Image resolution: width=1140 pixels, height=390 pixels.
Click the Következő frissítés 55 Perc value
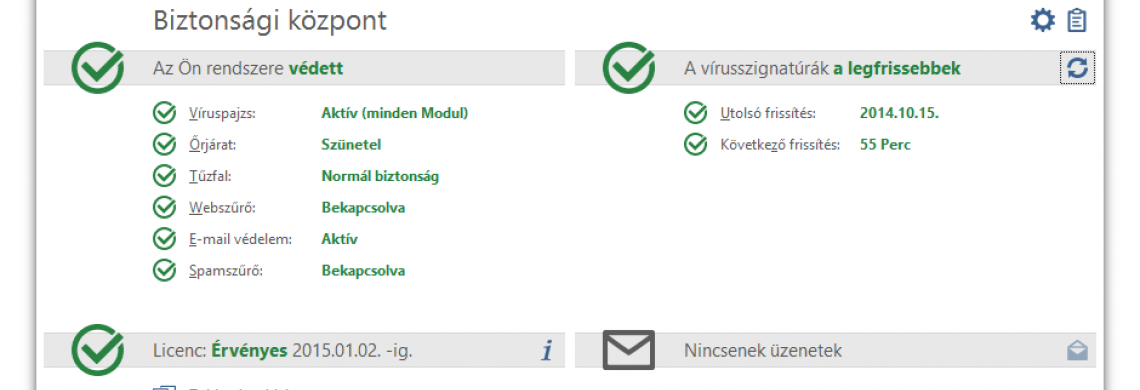coord(885,144)
